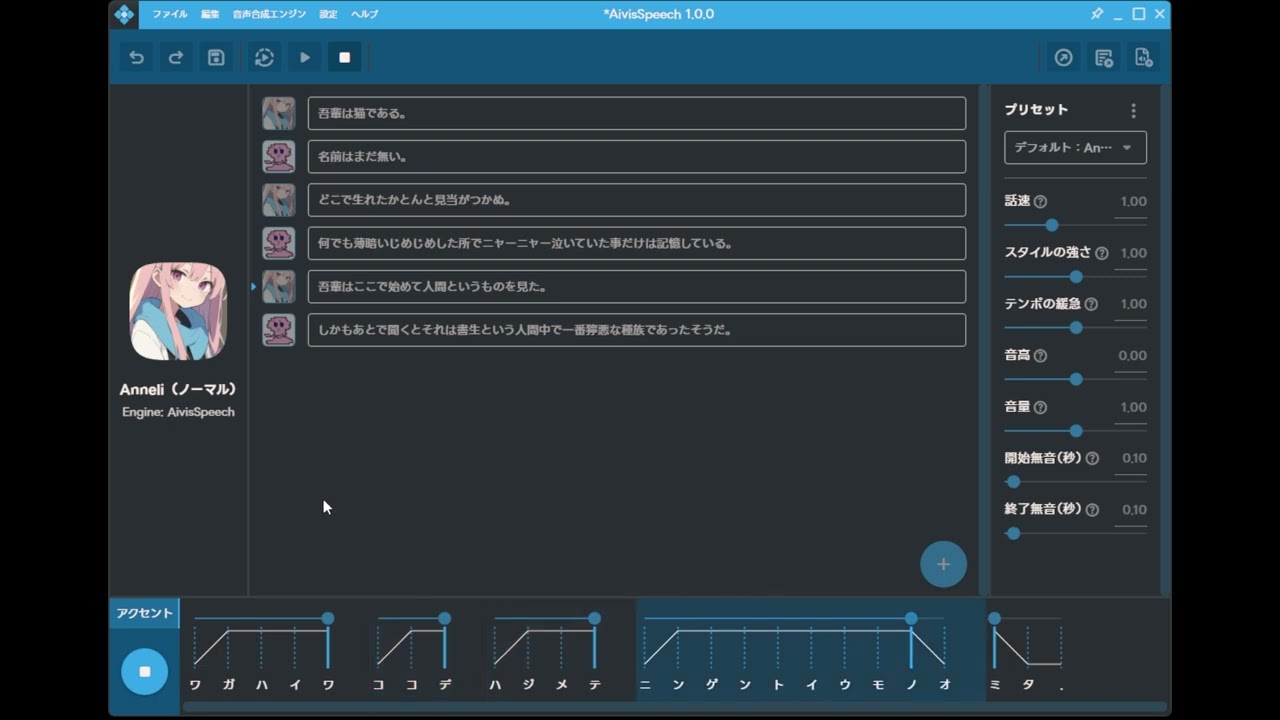Click the Anneli（ノーマル） speaker name label

[x=178, y=390]
